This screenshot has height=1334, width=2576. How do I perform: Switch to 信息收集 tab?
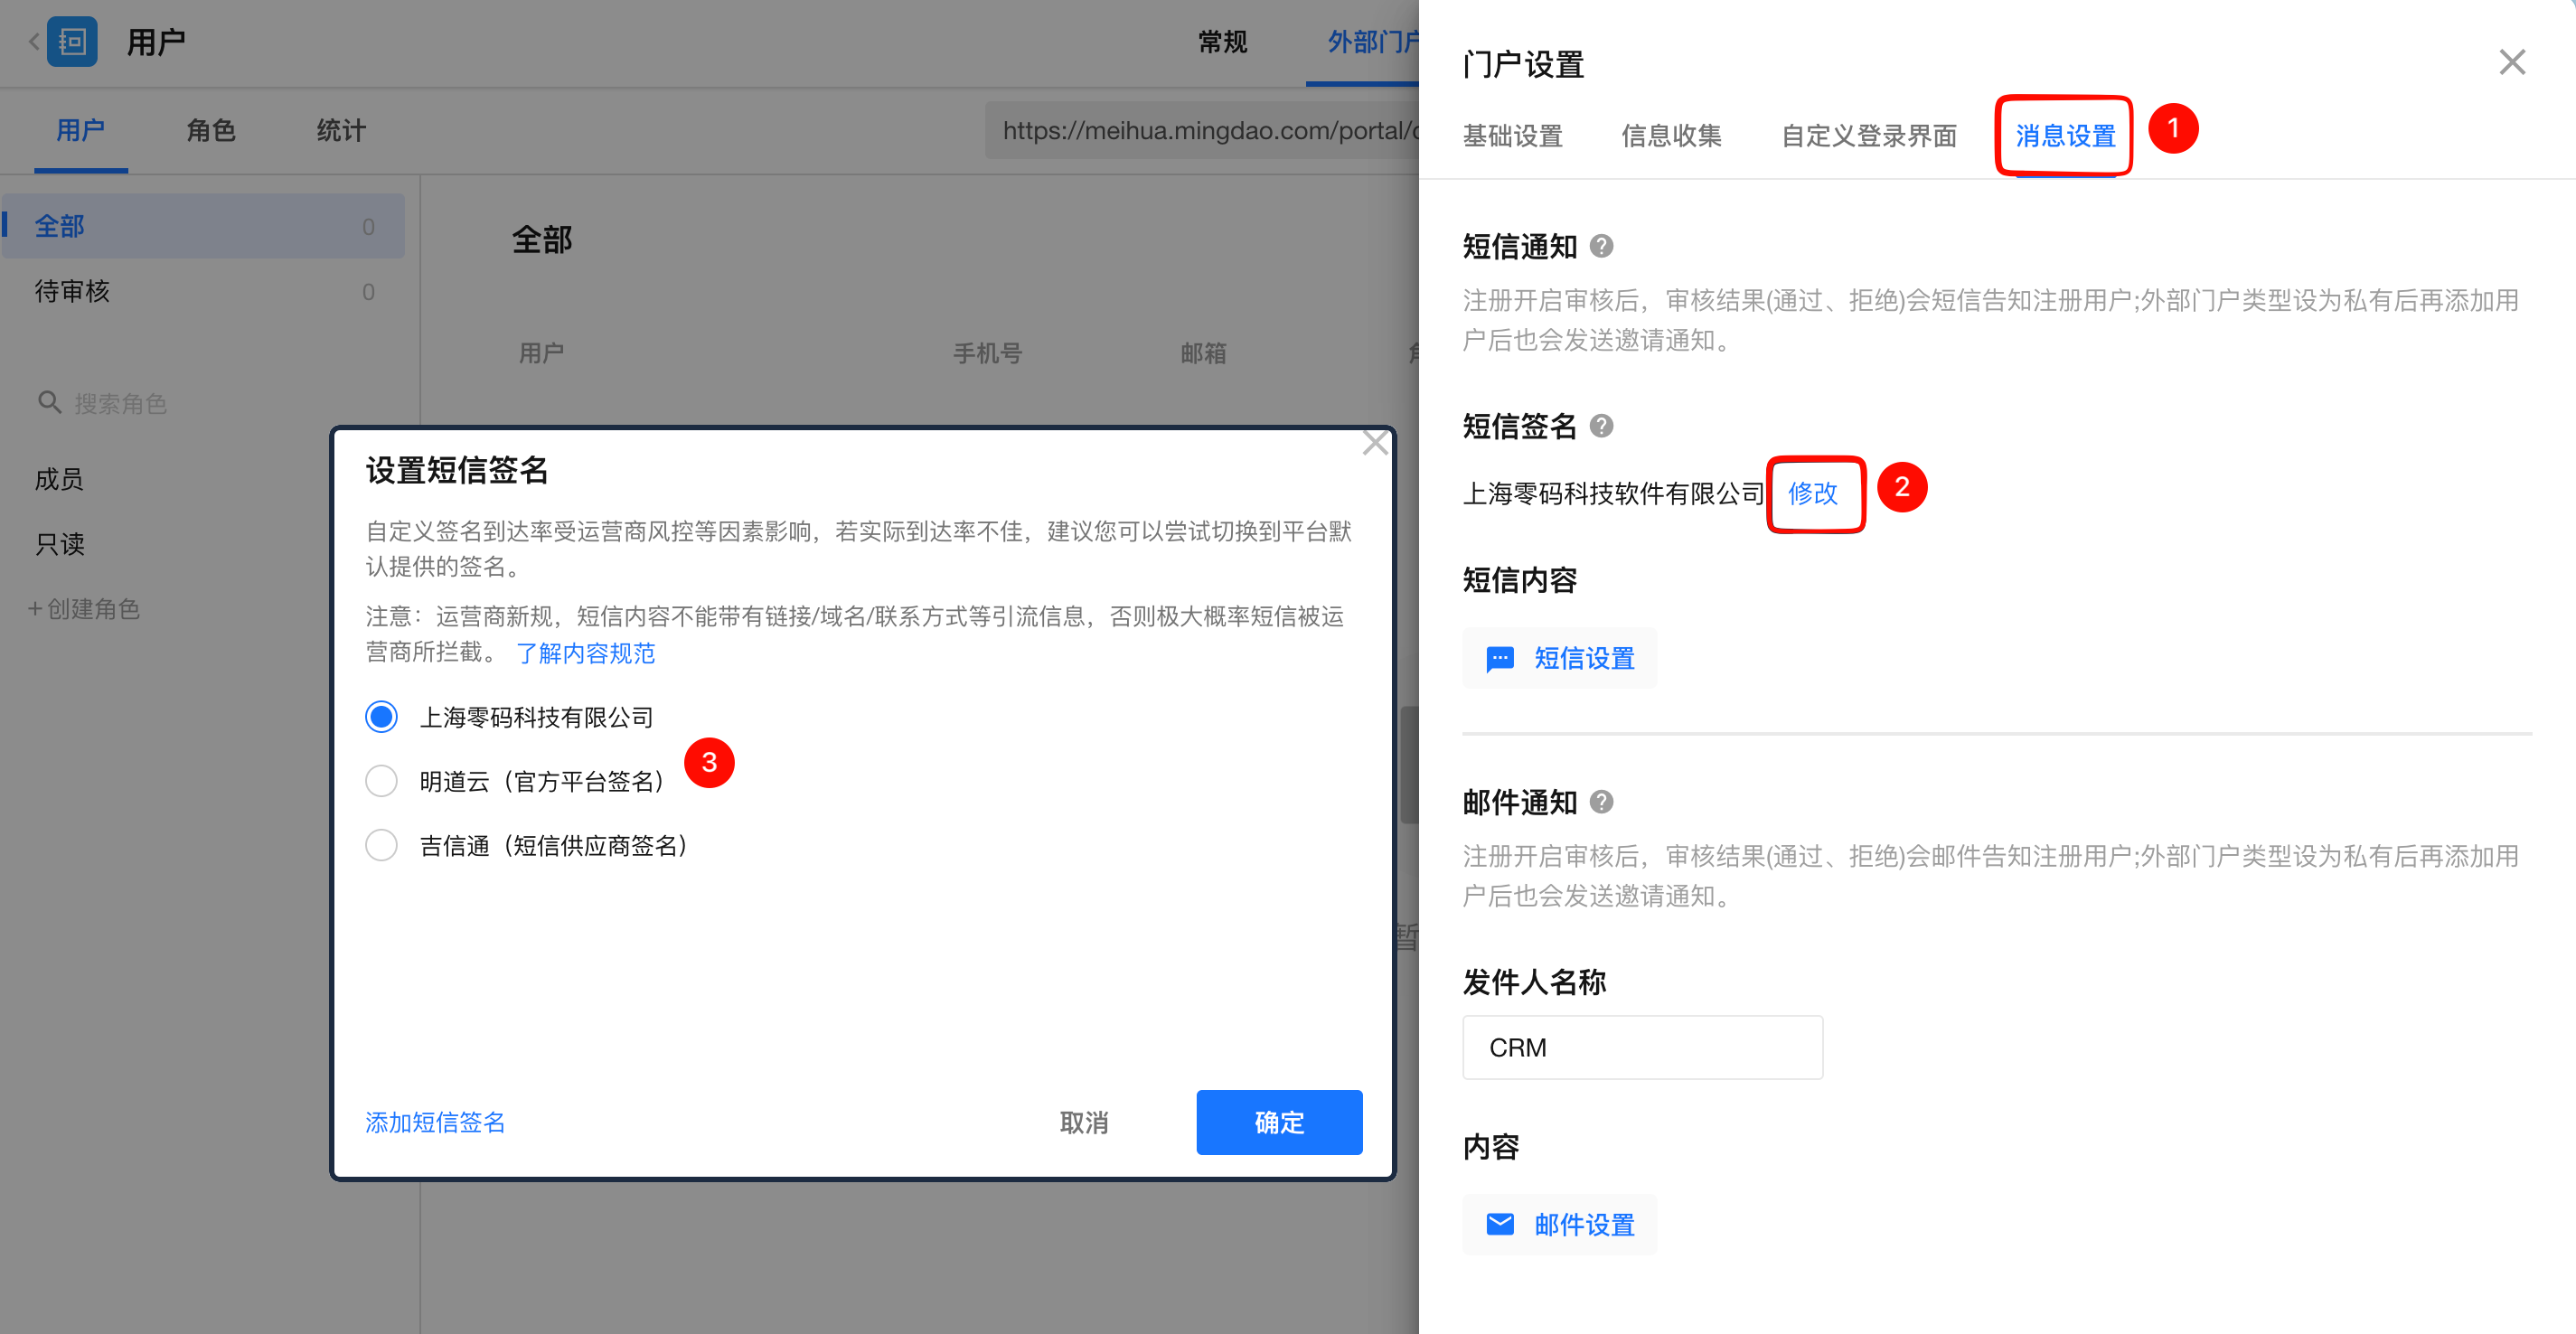[x=1671, y=136]
